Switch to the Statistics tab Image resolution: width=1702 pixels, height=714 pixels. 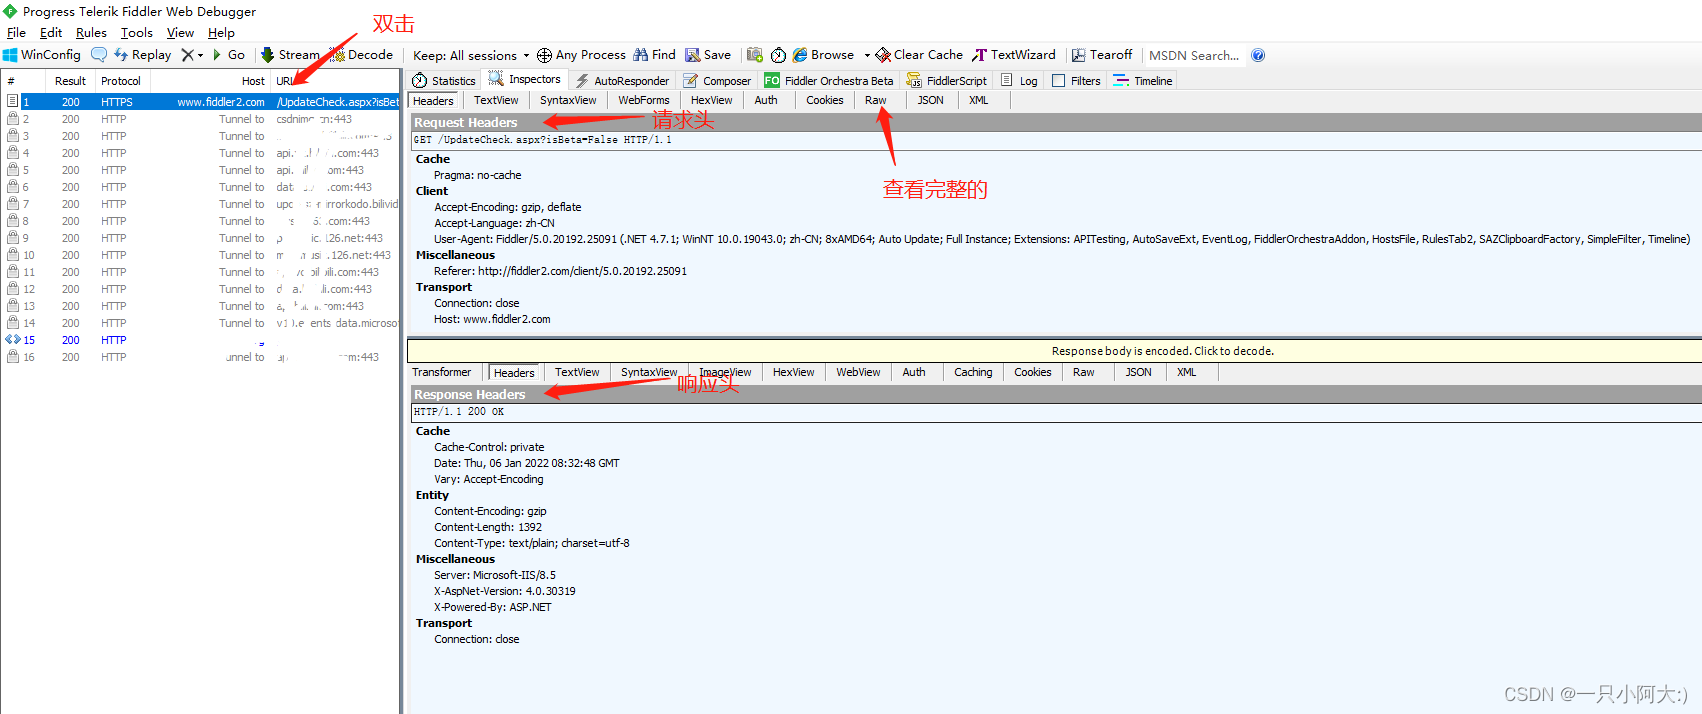click(443, 81)
